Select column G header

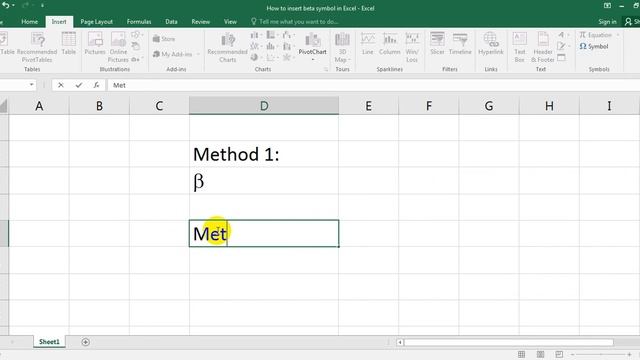(x=489, y=106)
